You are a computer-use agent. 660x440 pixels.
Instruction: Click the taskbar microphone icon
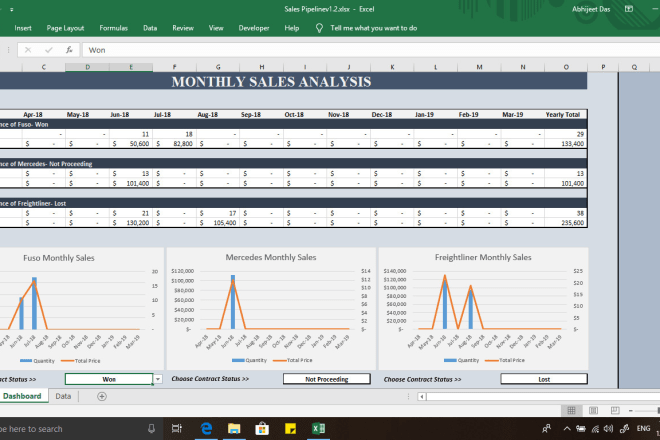click(152, 429)
